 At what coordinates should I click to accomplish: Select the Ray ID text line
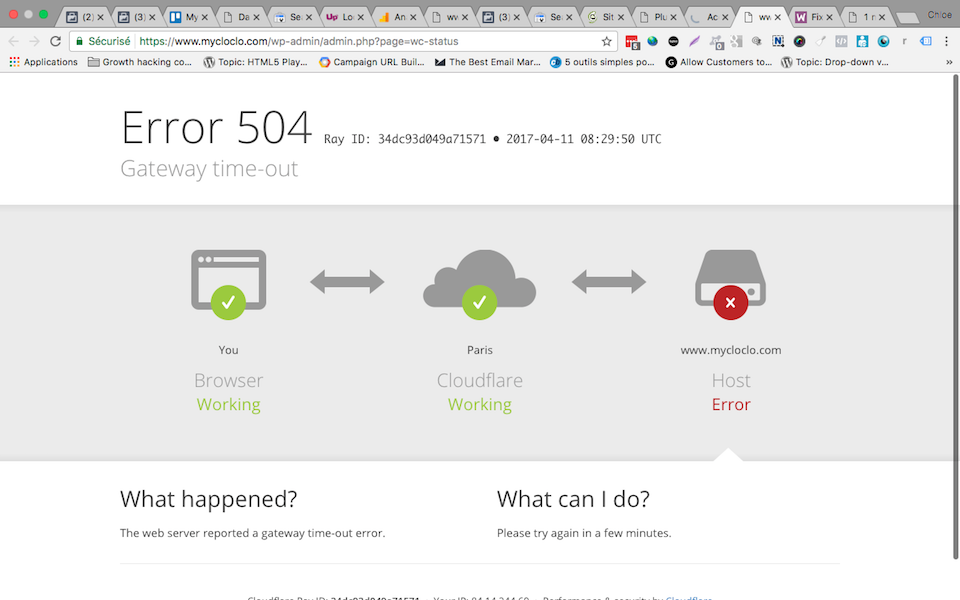(x=492, y=139)
